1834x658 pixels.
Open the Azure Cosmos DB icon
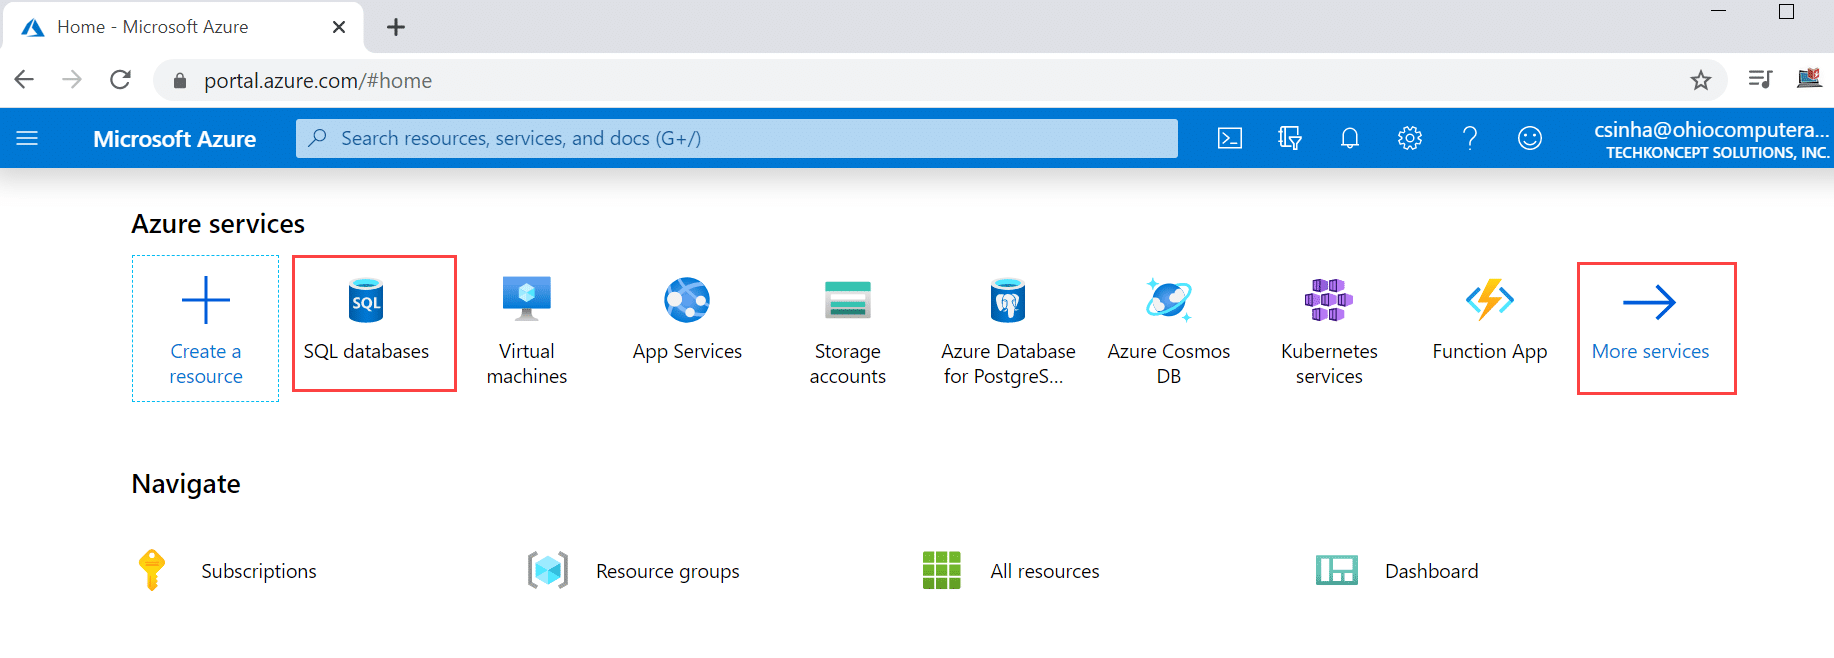(x=1169, y=300)
